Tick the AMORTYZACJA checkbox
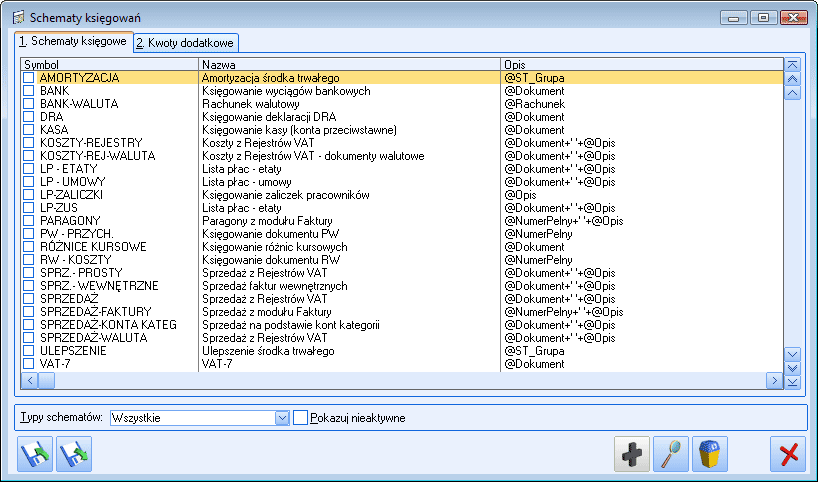The height and width of the screenshot is (482, 818). tap(29, 77)
